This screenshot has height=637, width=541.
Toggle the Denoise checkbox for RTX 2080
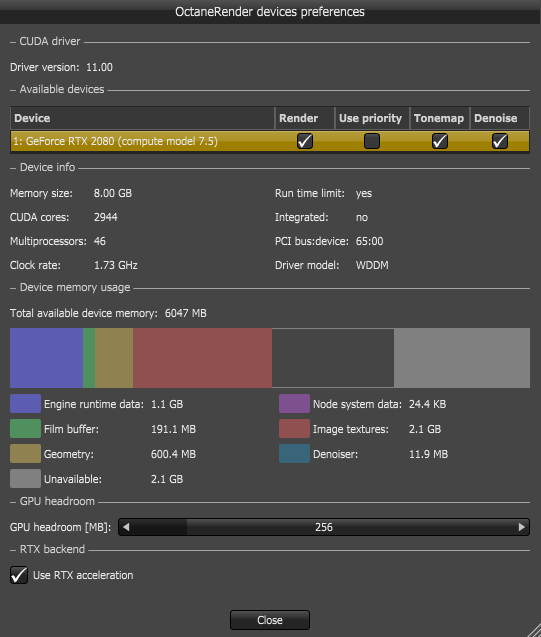[x=500, y=141]
